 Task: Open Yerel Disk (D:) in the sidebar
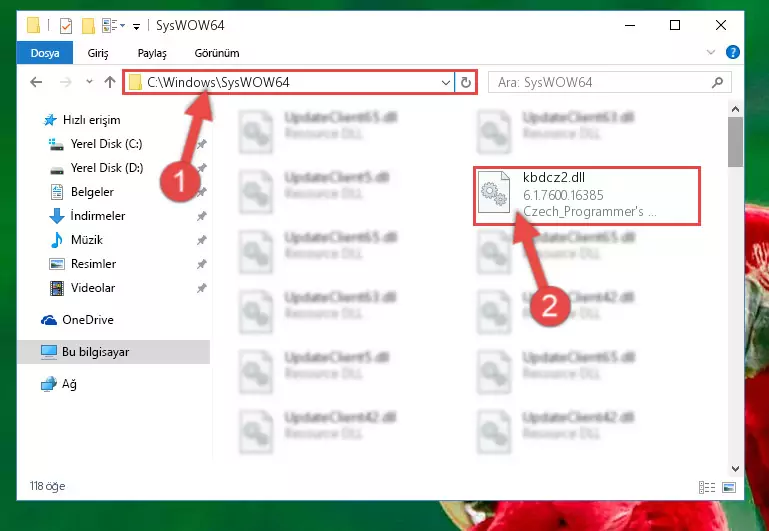[x=107, y=168]
